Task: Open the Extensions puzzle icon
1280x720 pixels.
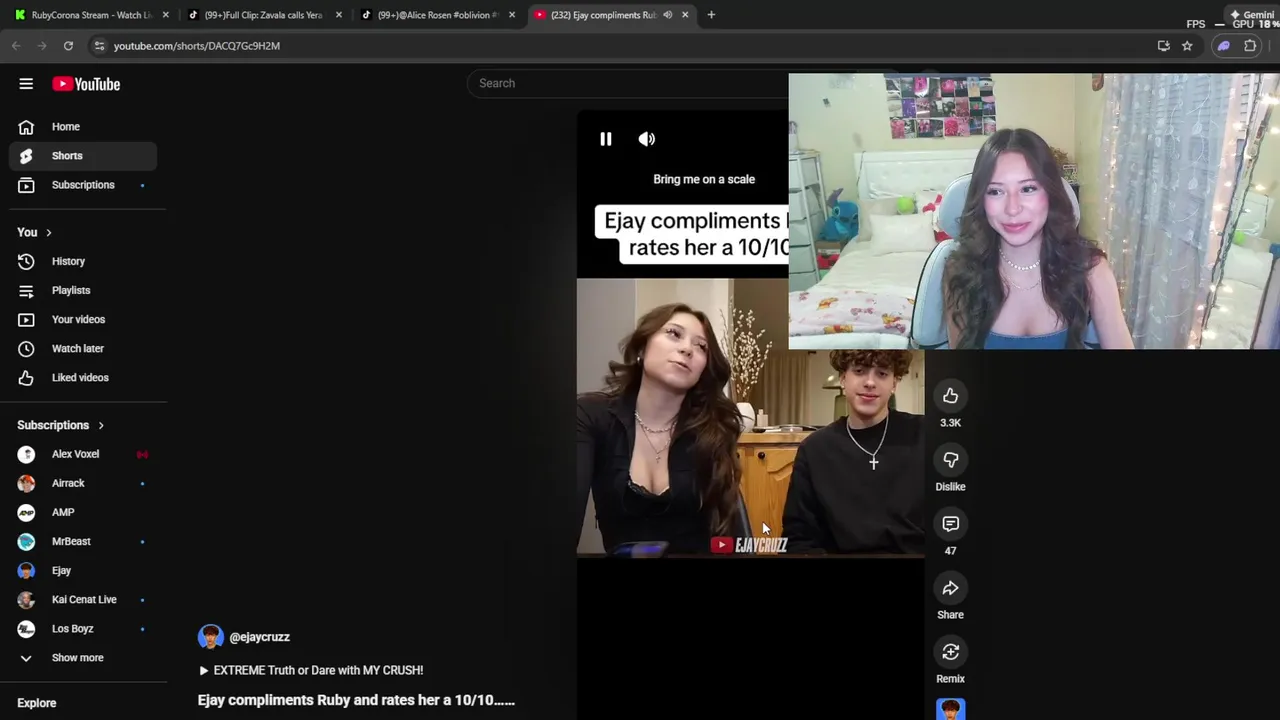Action: coord(1250,46)
